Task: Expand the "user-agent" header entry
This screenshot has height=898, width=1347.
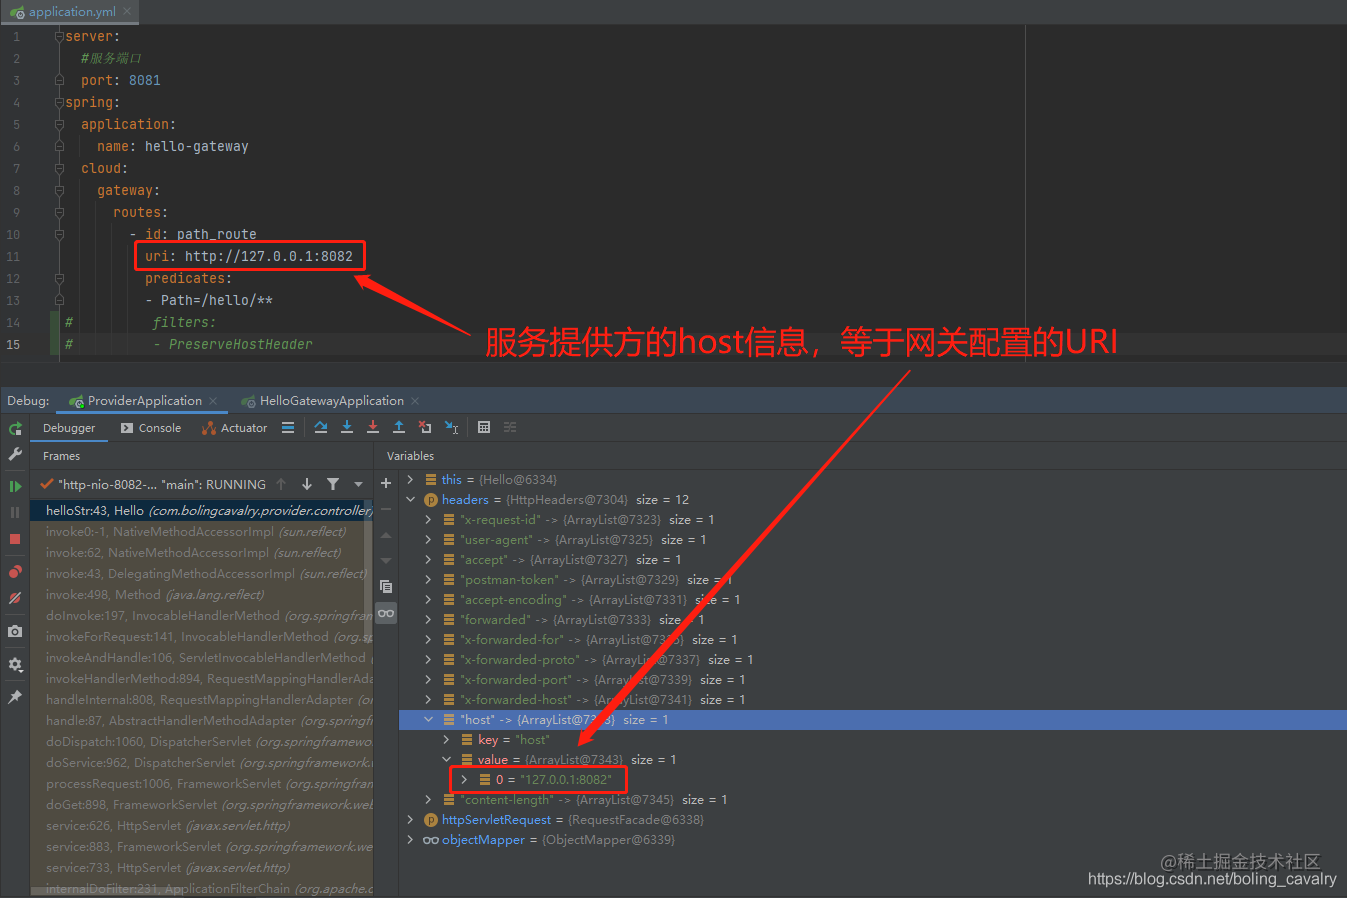Action: coord(429,540)
